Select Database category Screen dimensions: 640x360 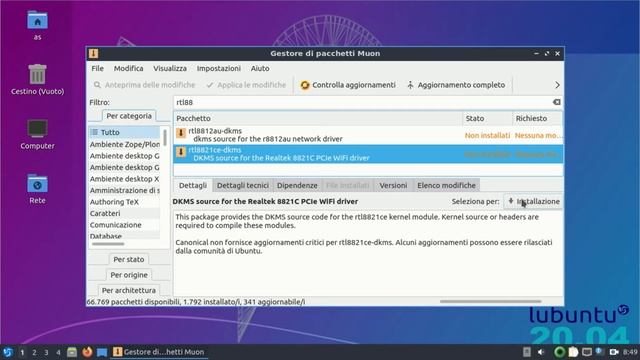tap(124, 236)
